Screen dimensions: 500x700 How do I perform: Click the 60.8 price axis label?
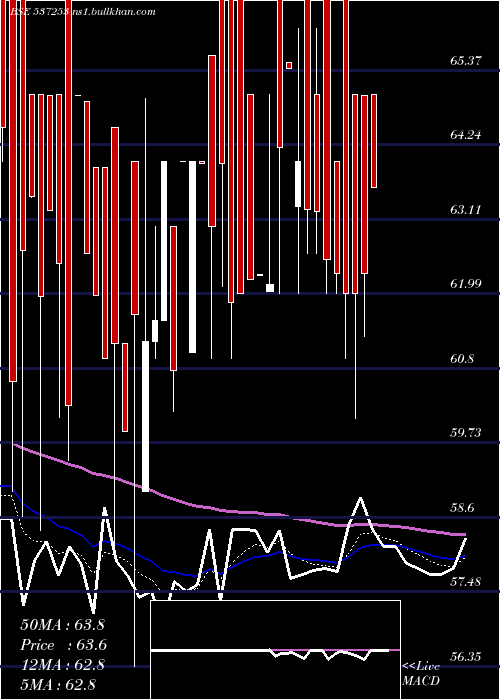point(462,358)
